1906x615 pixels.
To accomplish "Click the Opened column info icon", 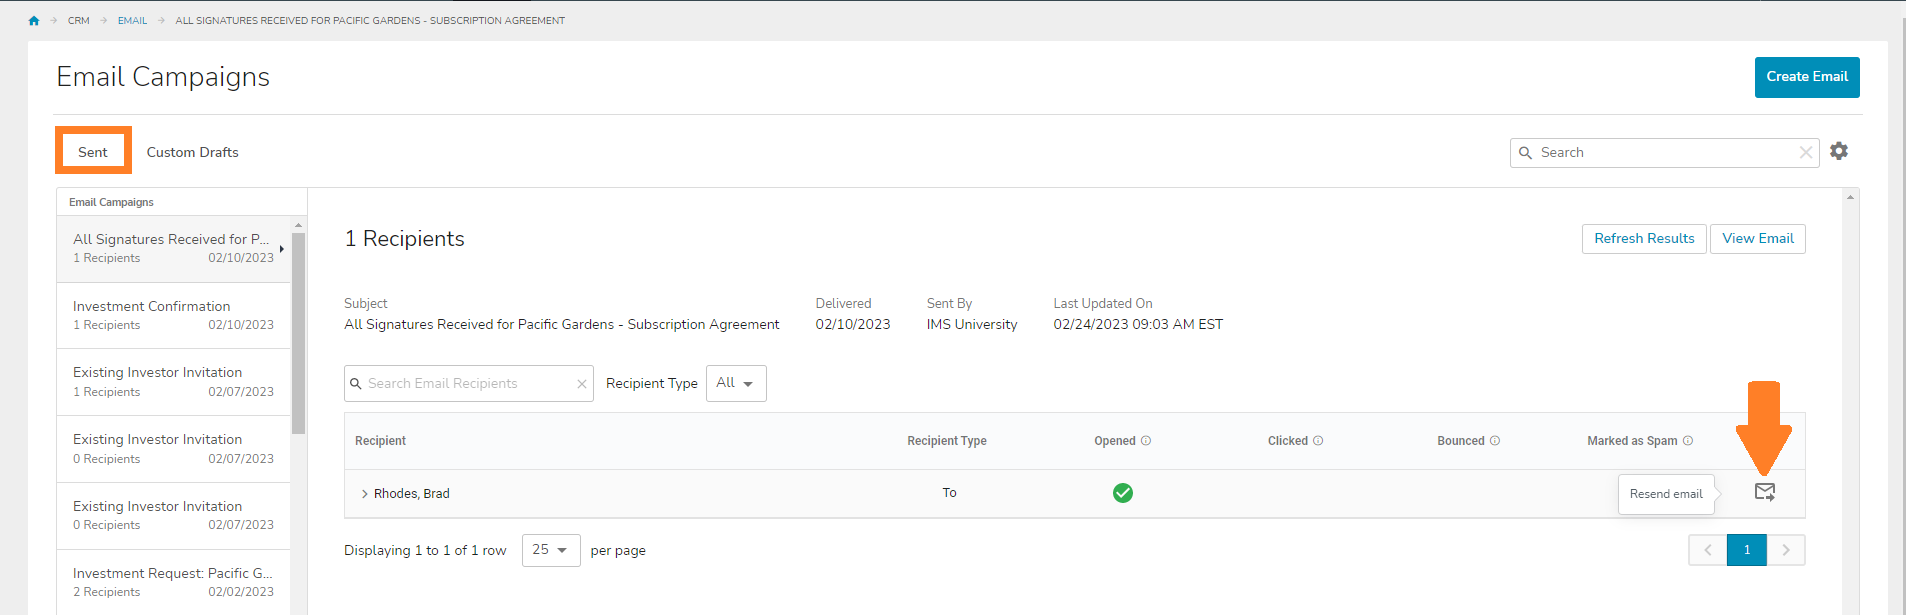I will [x=1146, y=441].
